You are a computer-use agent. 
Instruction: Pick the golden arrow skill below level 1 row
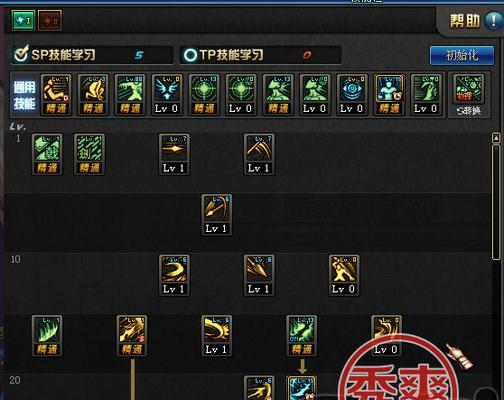click(217, 215)
